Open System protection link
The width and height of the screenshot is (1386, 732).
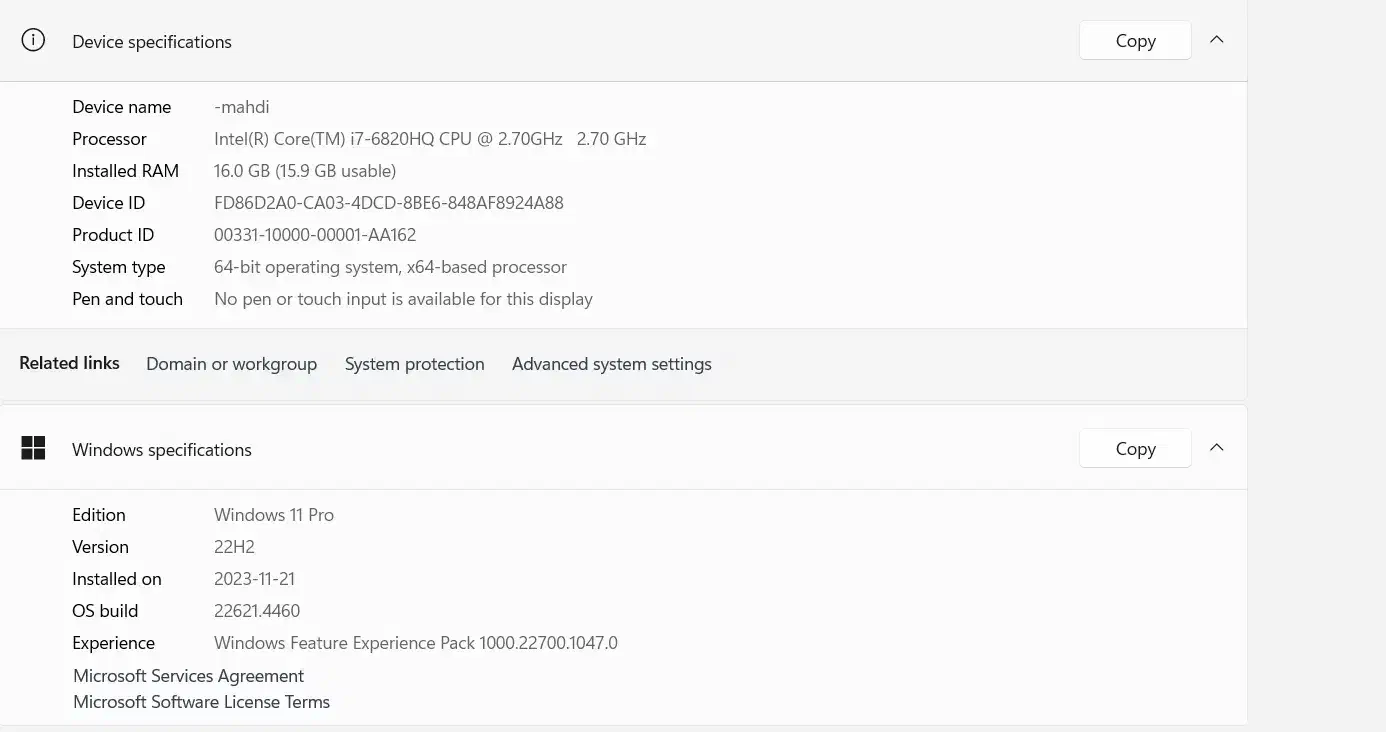[x=414, y=364]
